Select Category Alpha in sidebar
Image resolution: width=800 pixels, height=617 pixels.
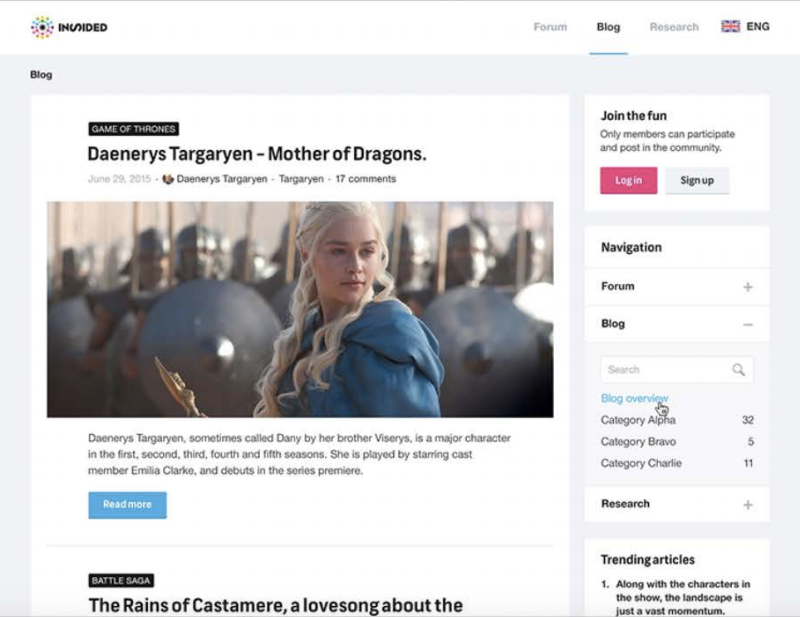coord(638,420)
